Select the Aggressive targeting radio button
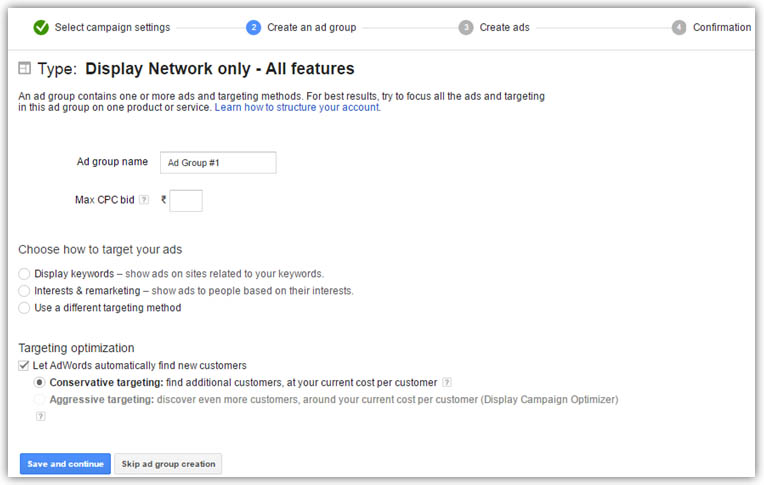The width and height of the screenshot is (764, 485). tap(39, 400)
